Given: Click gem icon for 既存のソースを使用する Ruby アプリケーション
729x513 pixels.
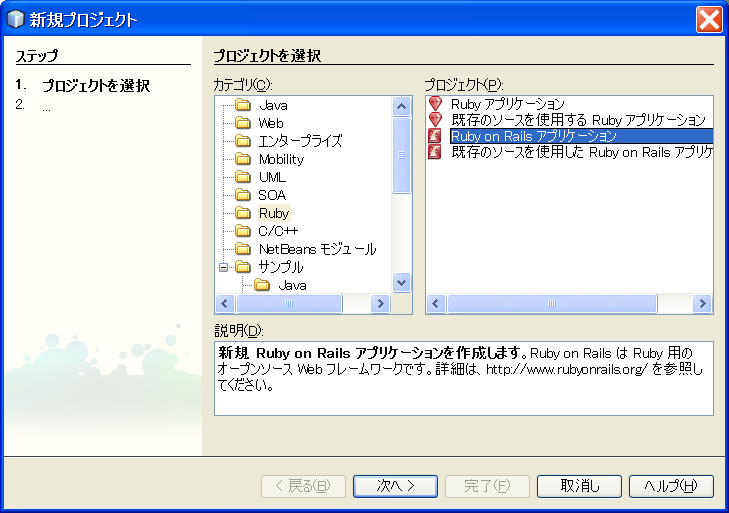Looking at the screenshot, I should click(x=435, y=120).
